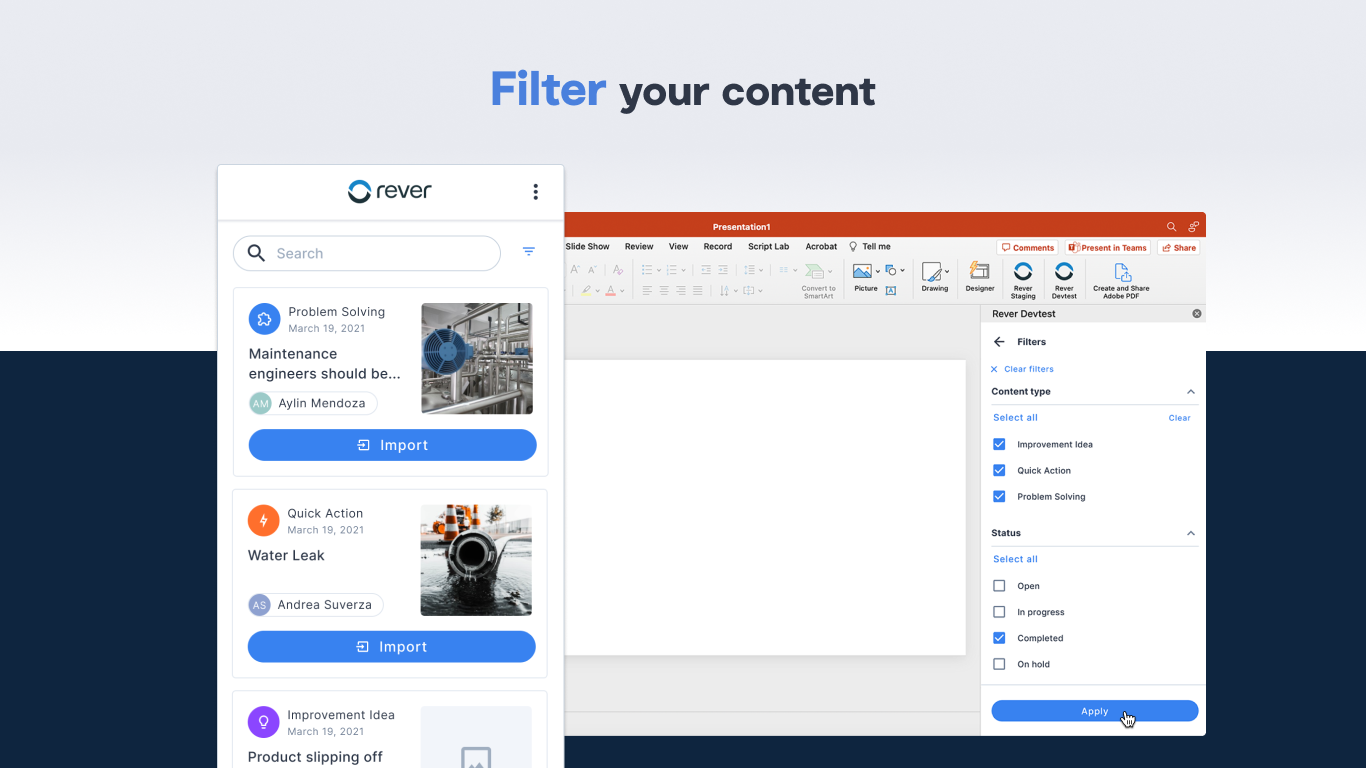Click the filter icon beside the search box
The height and width of the screenshot is (768, 1366).
[x=529, y=252]
